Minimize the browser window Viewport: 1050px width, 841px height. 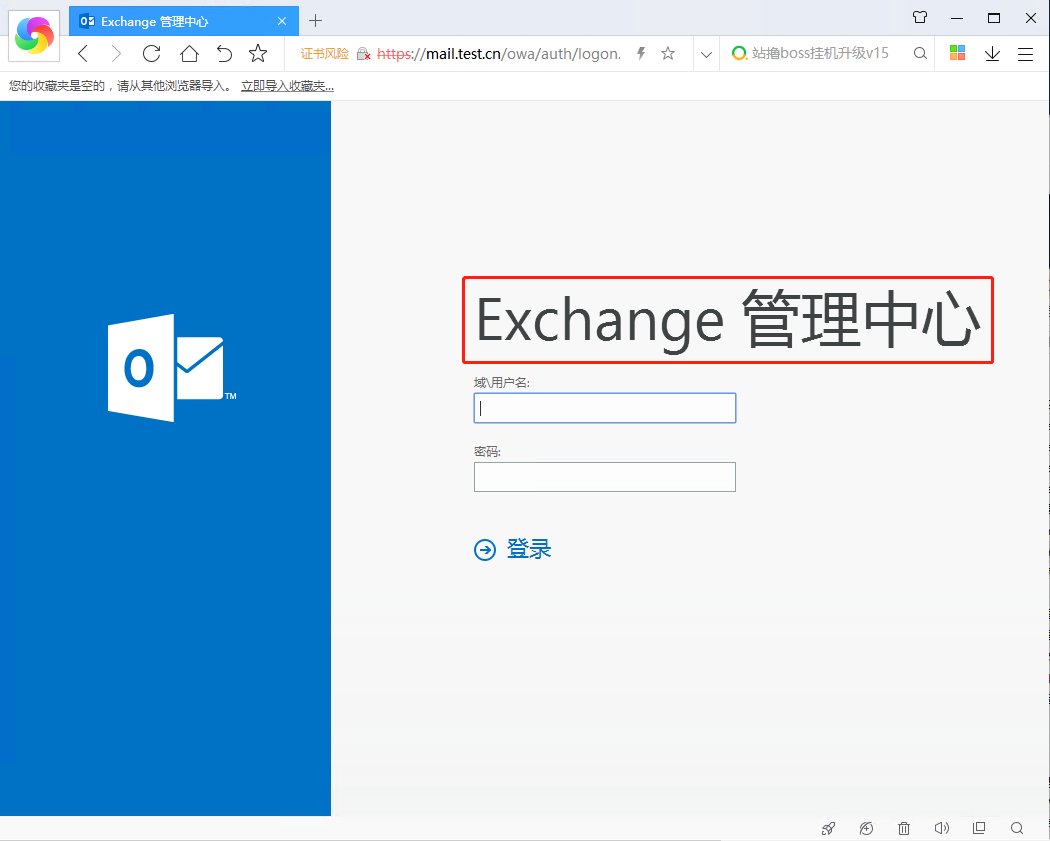coord(957,18)
